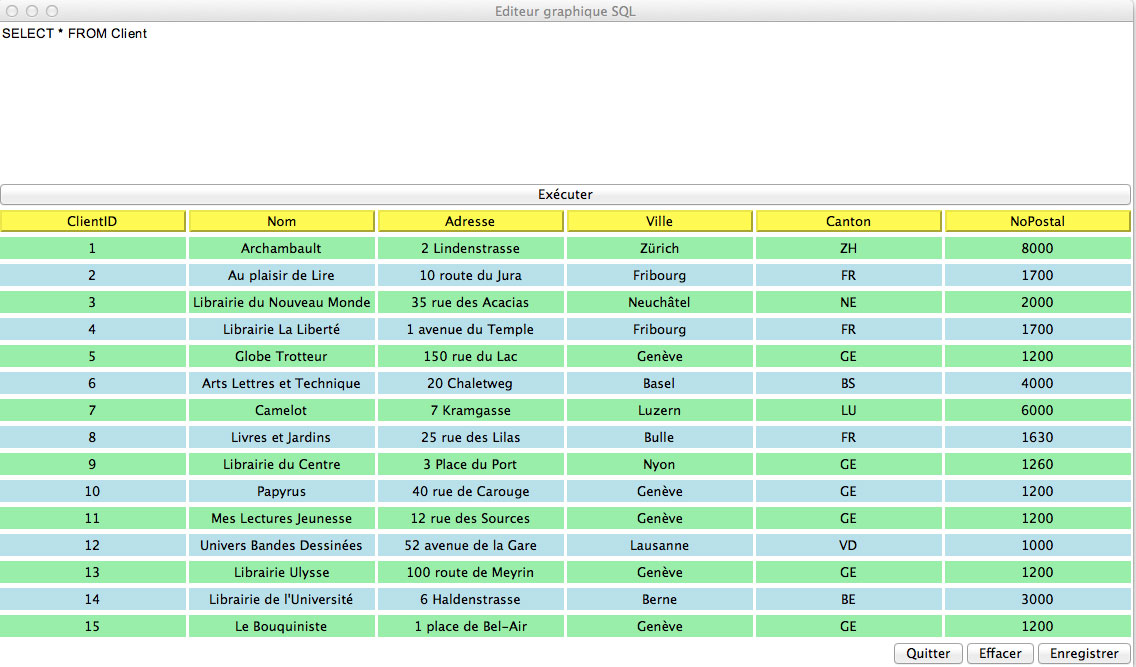Click the Nom column header
The width and height of the screenshot is (1136, 667).
[282, 221]
